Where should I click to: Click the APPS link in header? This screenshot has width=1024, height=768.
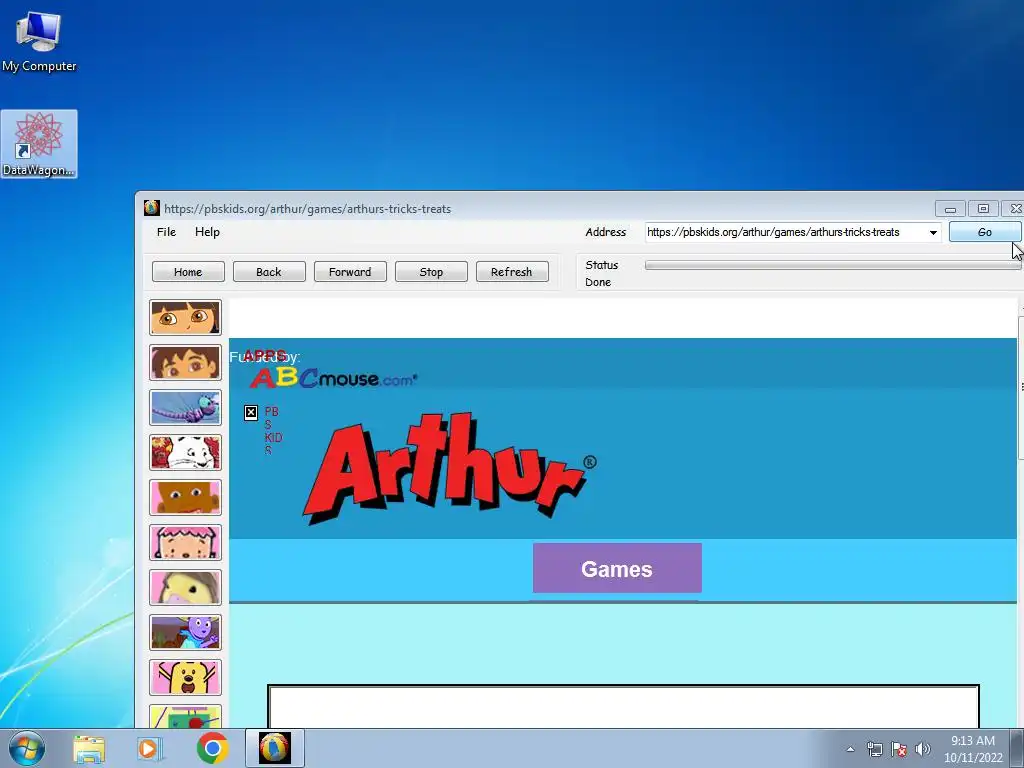pos(264,355)
